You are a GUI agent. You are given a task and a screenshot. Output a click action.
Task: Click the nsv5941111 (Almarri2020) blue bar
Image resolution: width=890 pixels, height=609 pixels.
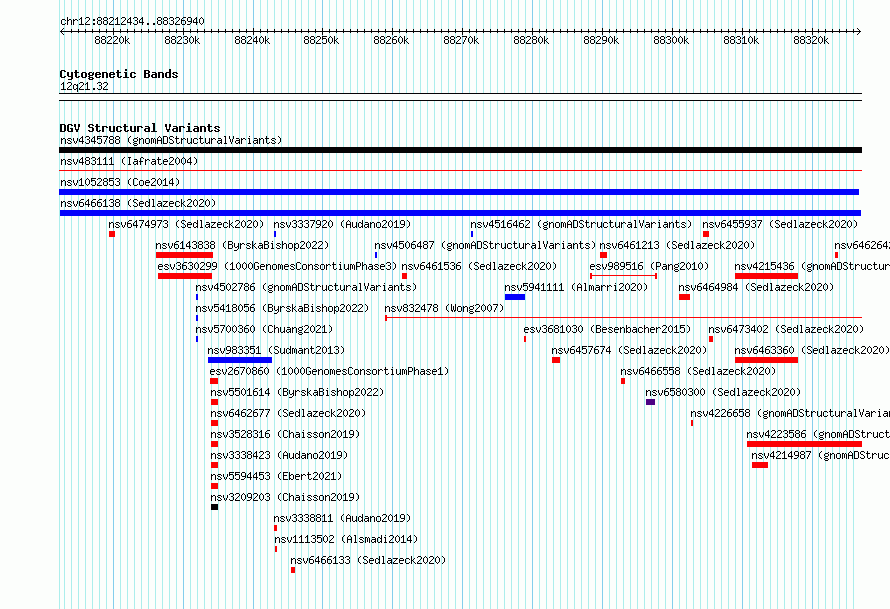point(515,297)
